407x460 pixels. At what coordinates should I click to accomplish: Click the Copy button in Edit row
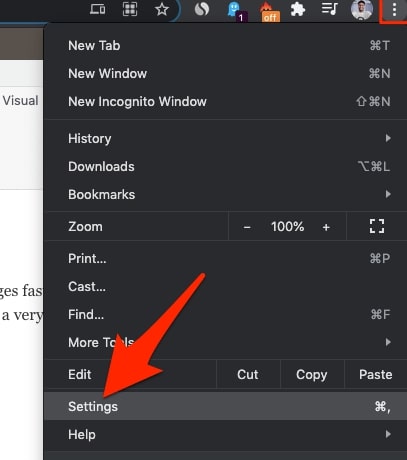point(312,374)
